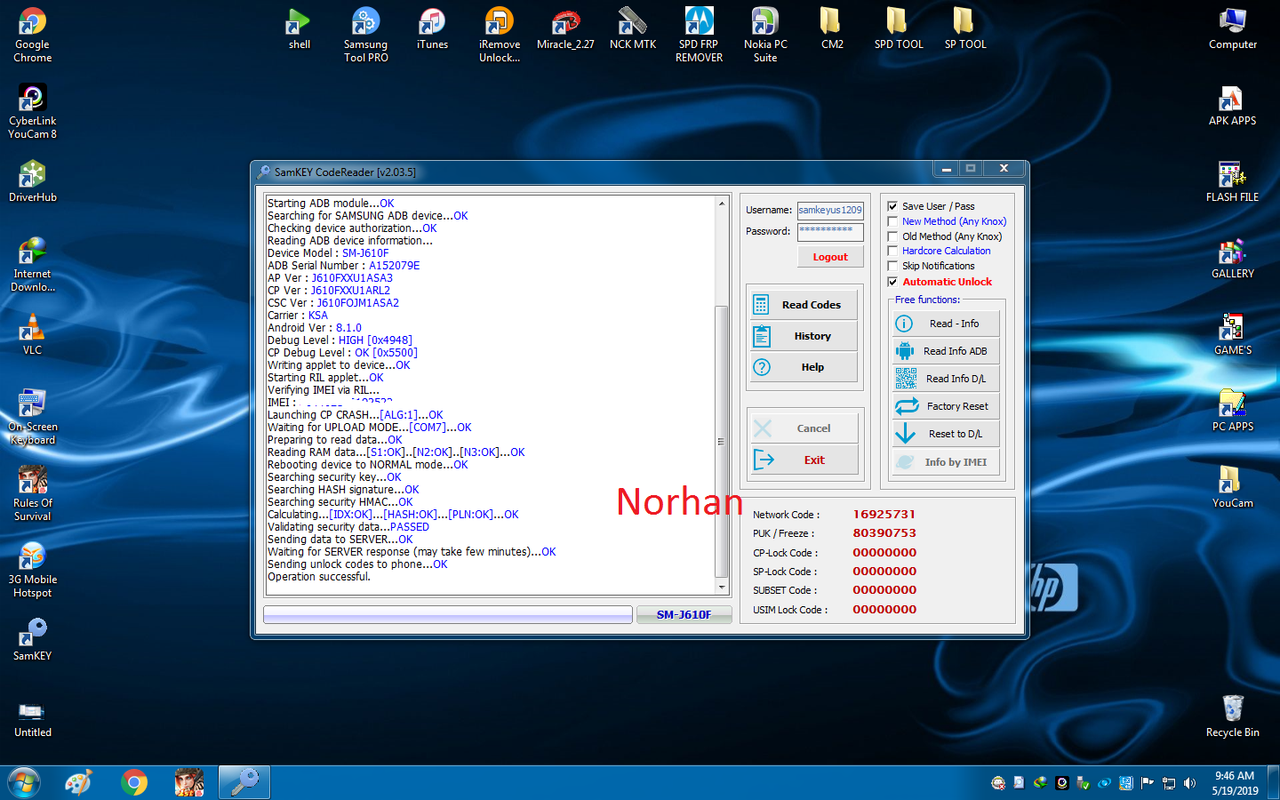The image size is (1280, 800).
Task: Click the Read Codes button
Action: tap(802, 305)
